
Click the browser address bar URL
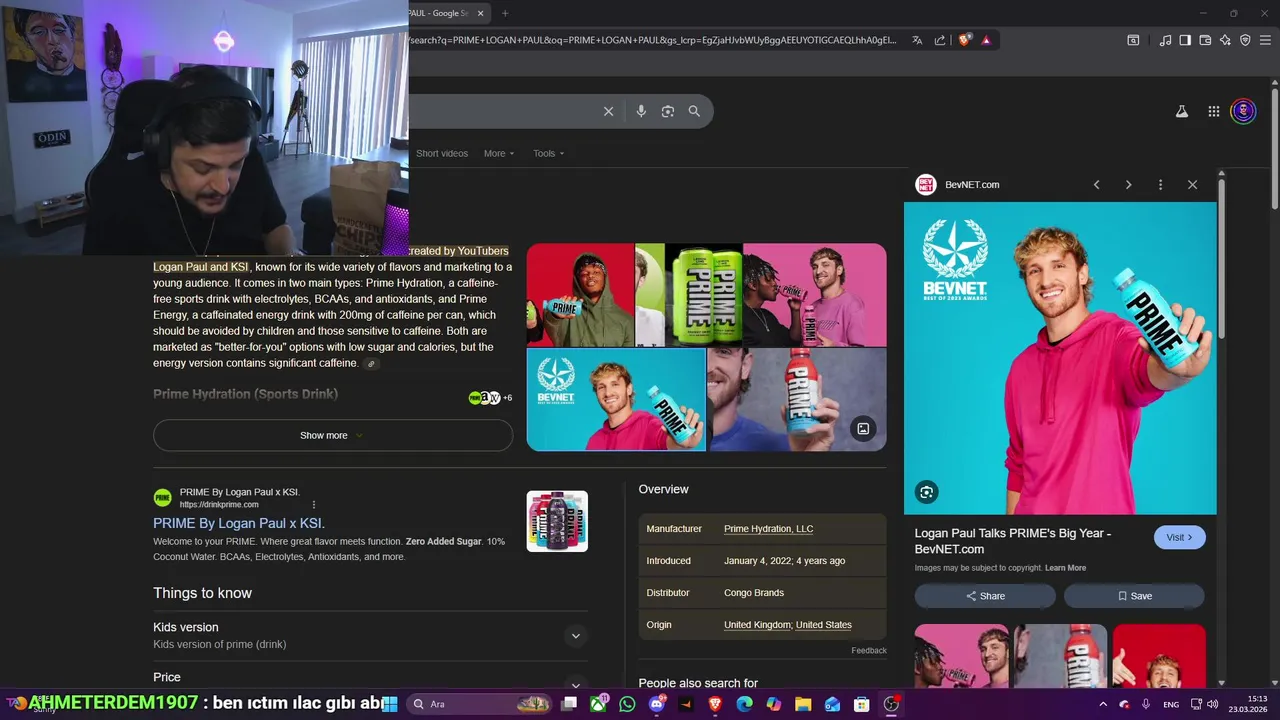pos(652,40)
